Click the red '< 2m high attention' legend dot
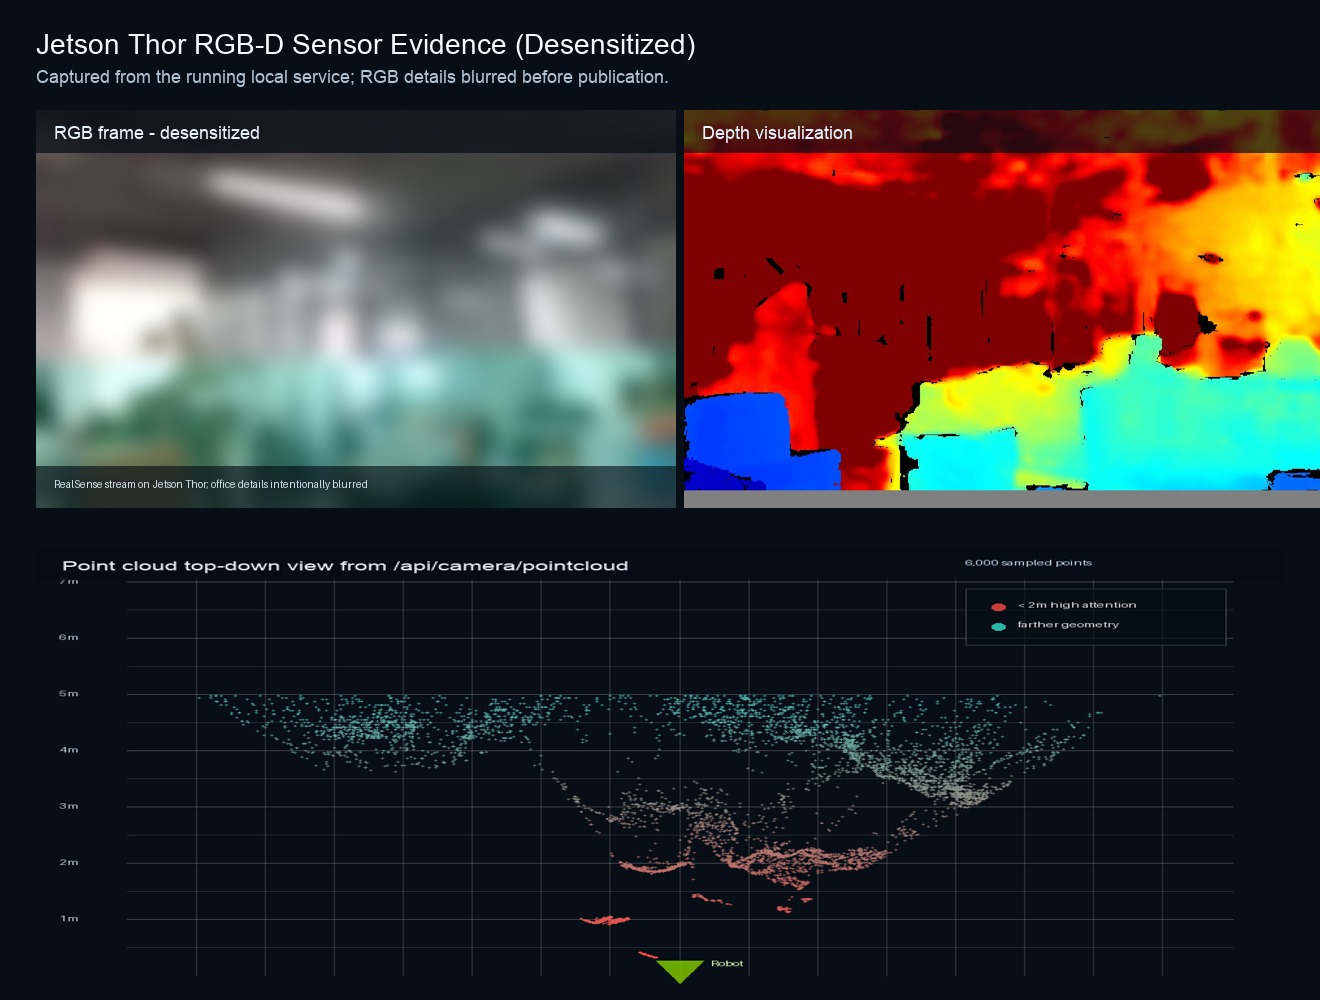 point(998,607)
